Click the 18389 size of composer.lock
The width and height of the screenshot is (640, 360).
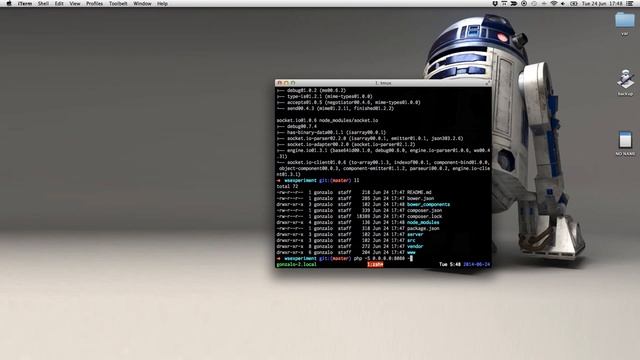[363, 216]
